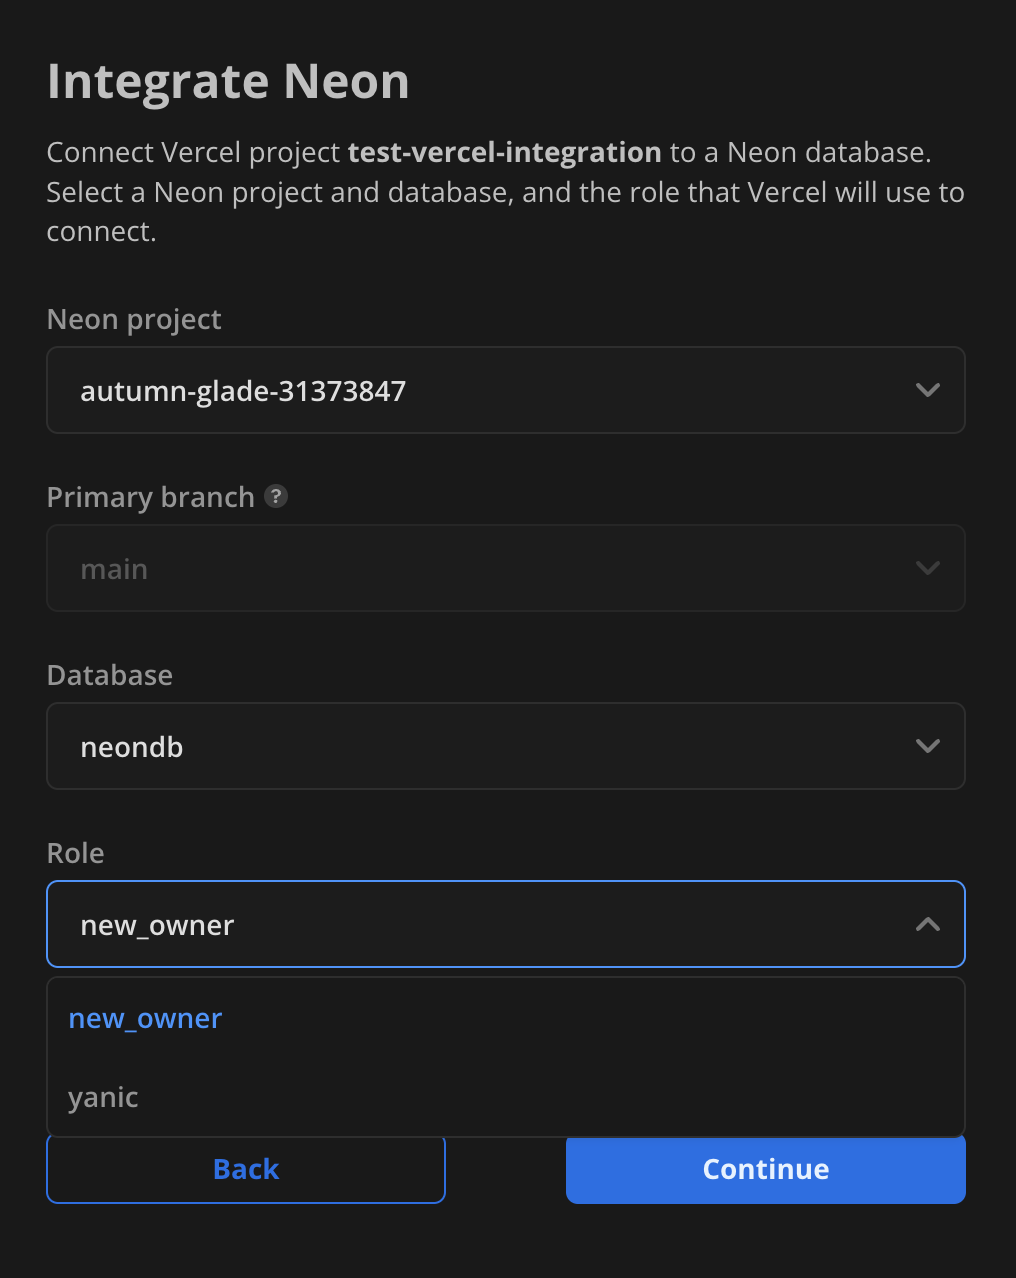Click the bold test-vercel-integration project name

505,152
